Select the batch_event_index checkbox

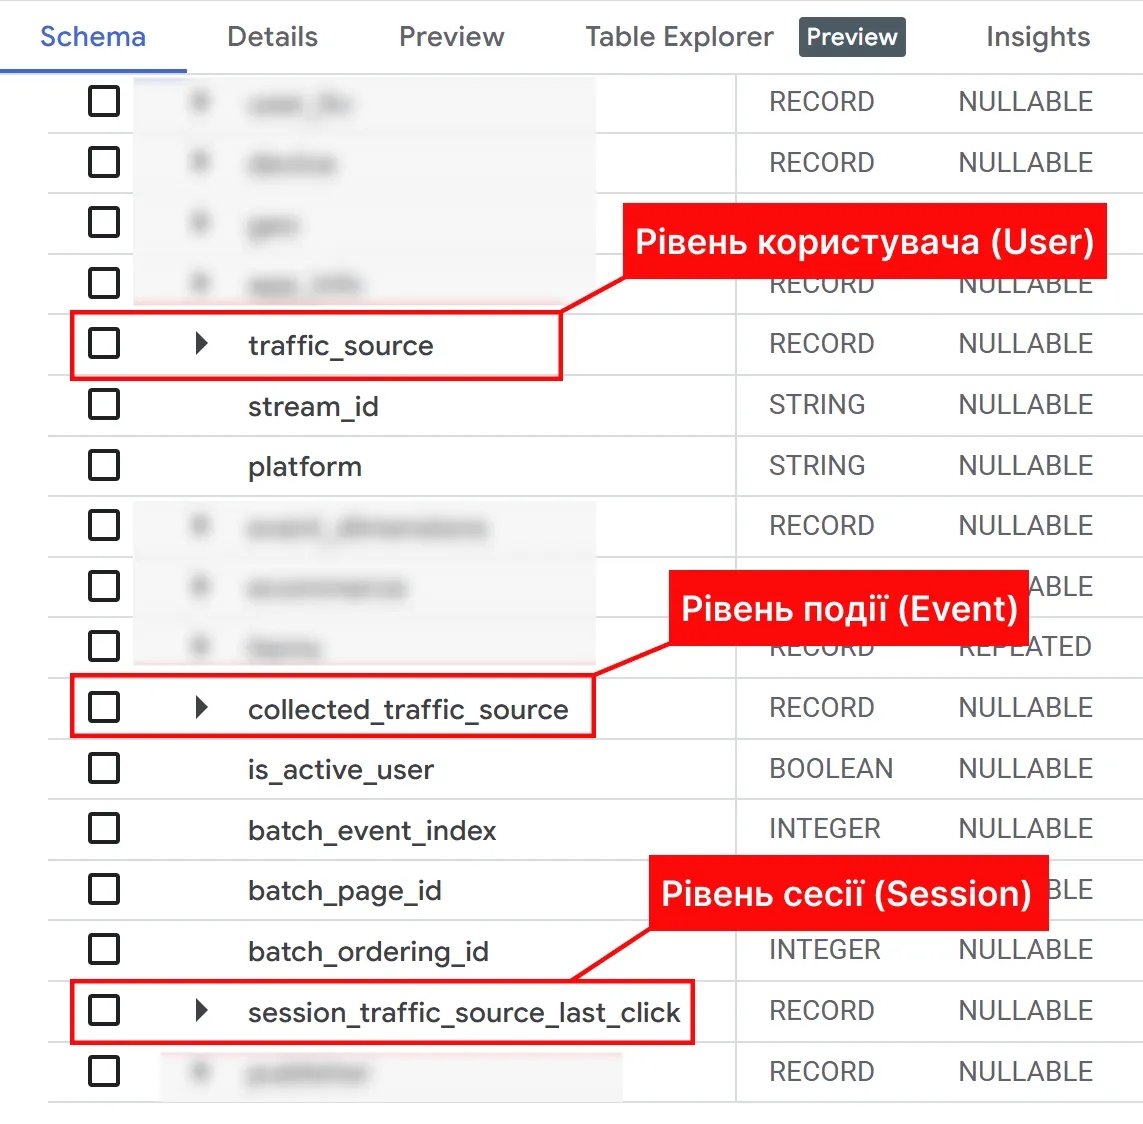104,829
